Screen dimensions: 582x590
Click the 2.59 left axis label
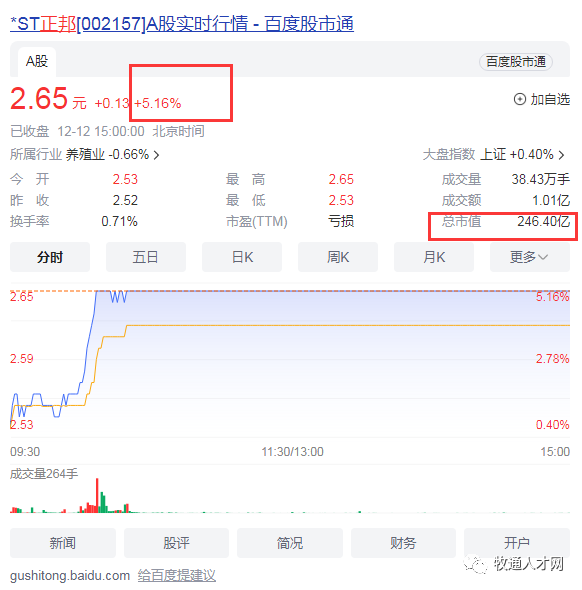[x=21, y=359]
